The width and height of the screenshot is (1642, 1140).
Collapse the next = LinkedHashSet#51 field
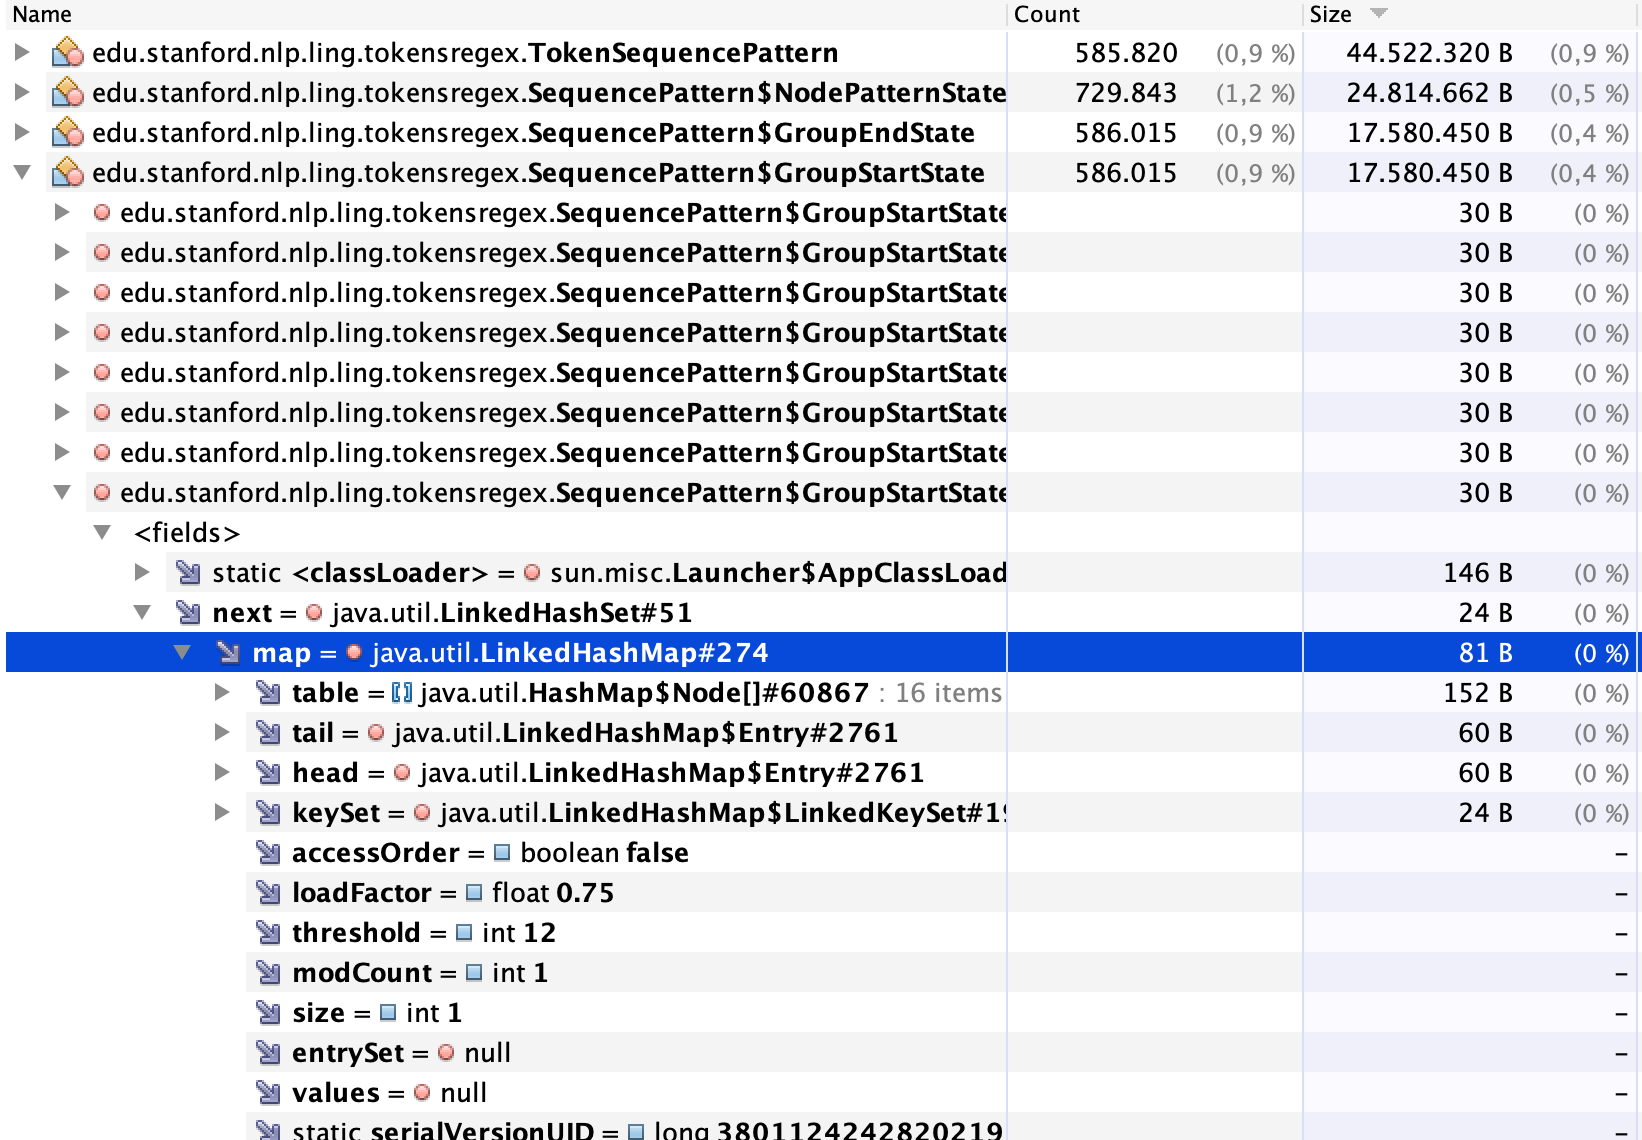pos(143,612)
